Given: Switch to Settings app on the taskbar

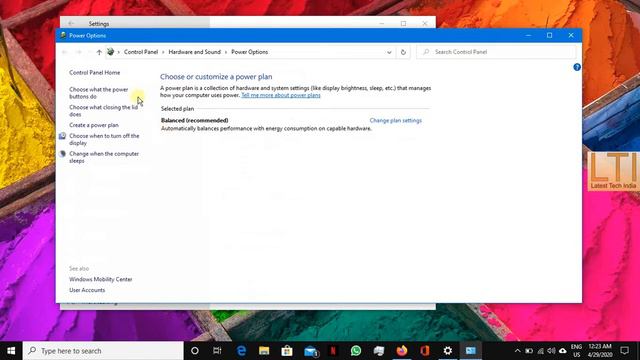Looking at the screenshot, I should (448, 351).
